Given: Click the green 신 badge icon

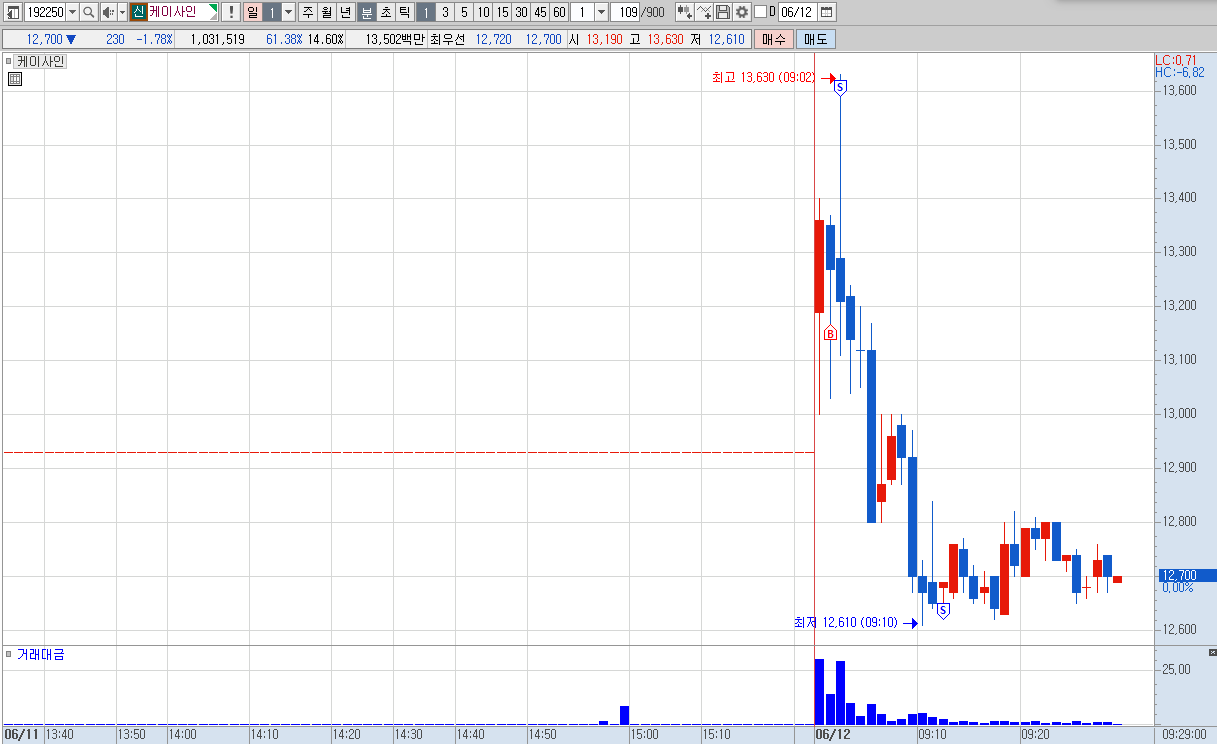Looking at the screenshot, I should click(138, 12).
